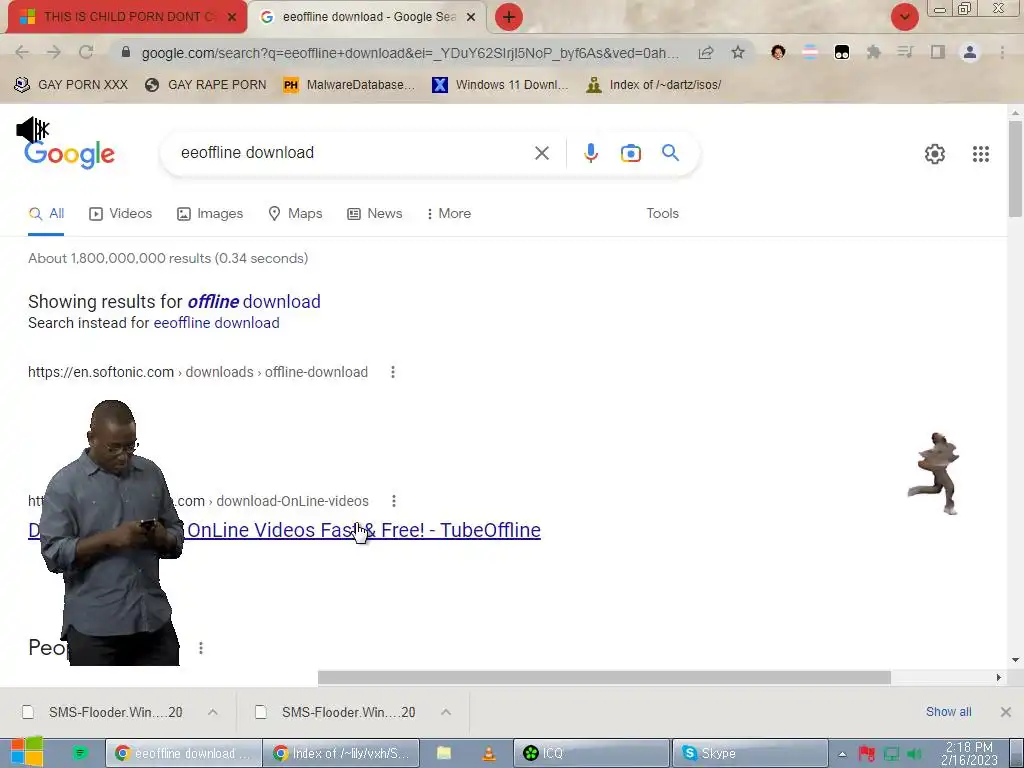
Task: Show hidden system tray icons
Action: 842,754
